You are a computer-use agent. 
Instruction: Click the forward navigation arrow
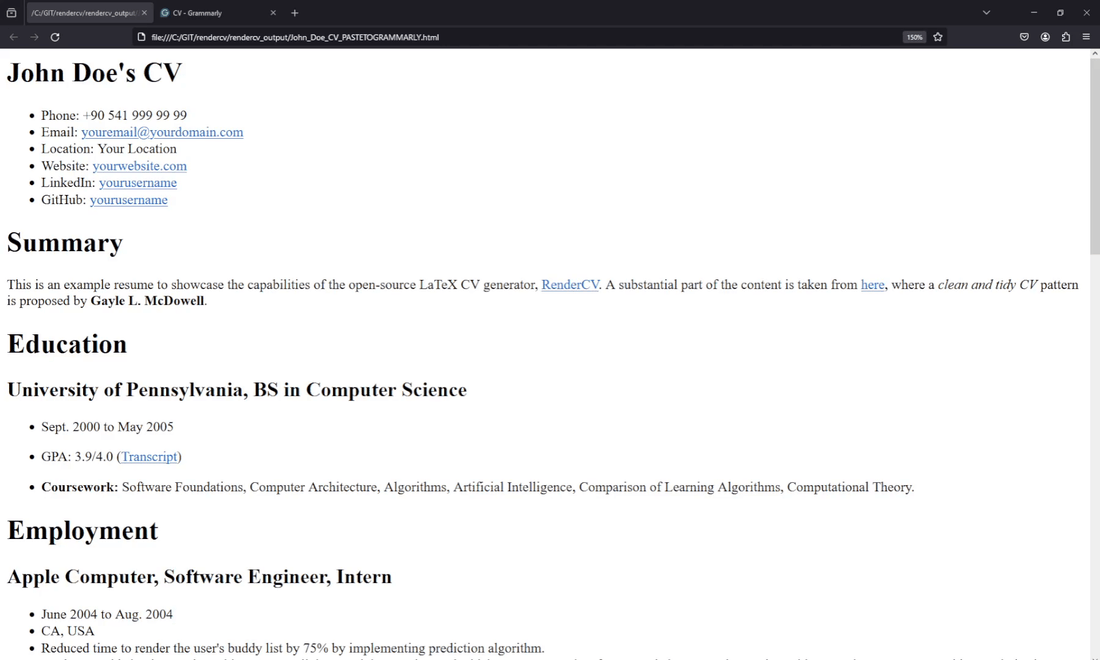click(34, 37)
